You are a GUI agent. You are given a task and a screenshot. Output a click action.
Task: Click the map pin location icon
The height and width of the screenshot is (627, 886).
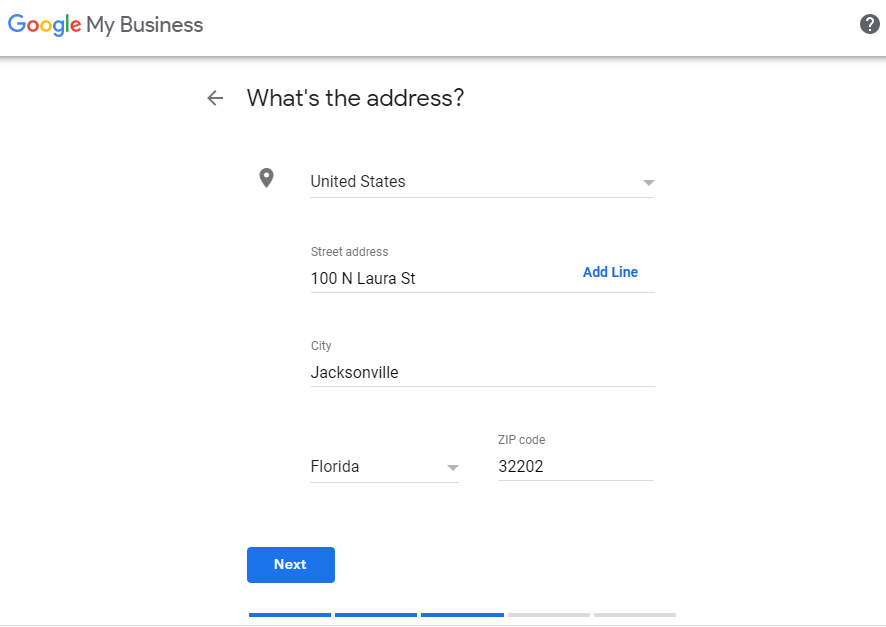point(266,178)
